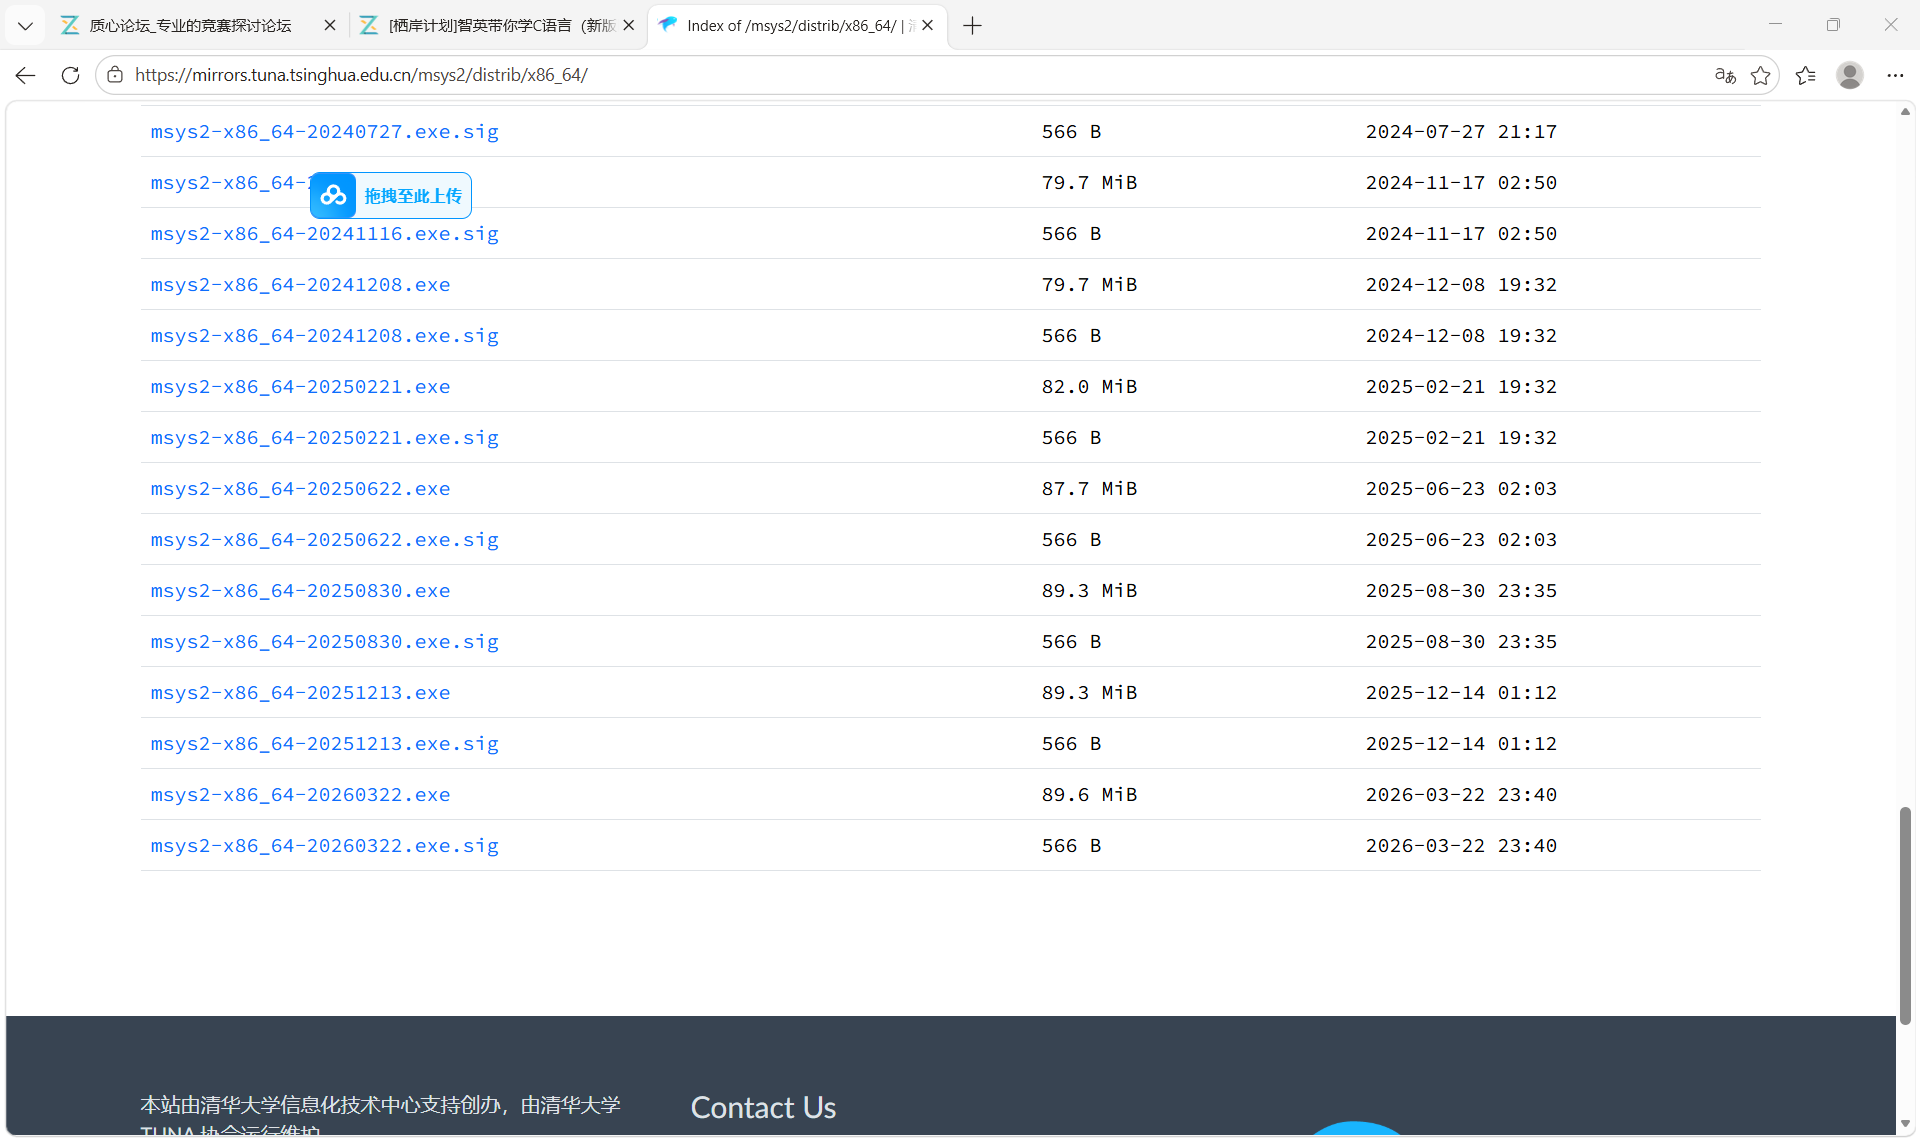Click the 82.0 MiB size value

pyautogui.click(x=1089, y=387)
